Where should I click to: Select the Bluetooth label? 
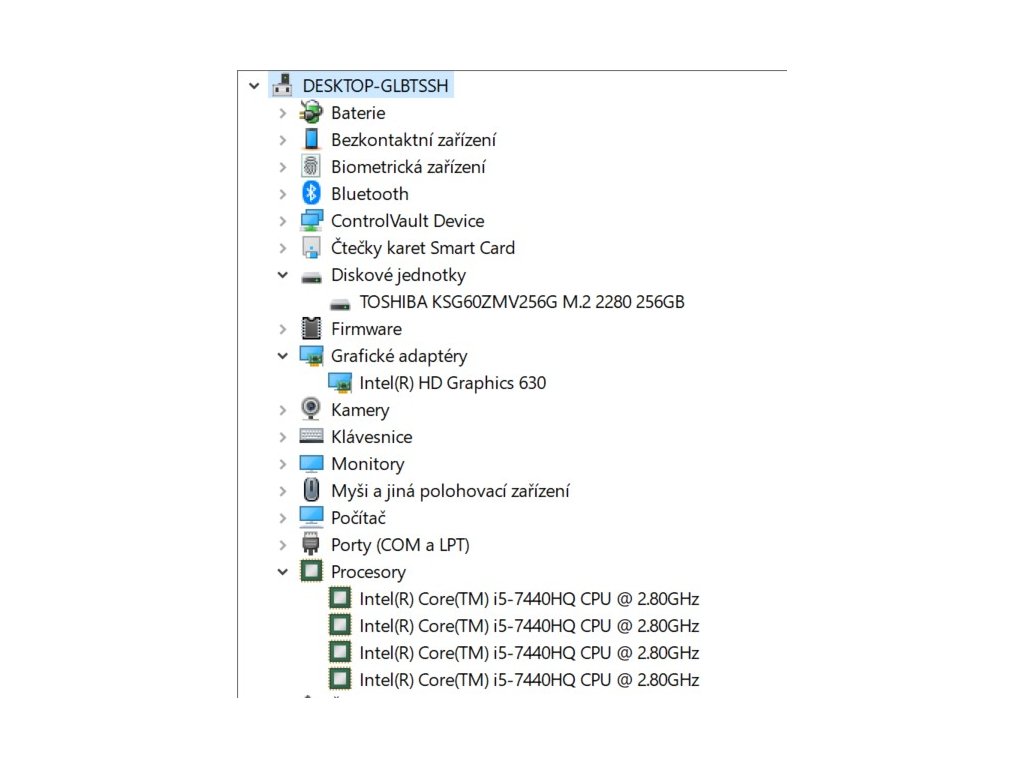[370, 194]
